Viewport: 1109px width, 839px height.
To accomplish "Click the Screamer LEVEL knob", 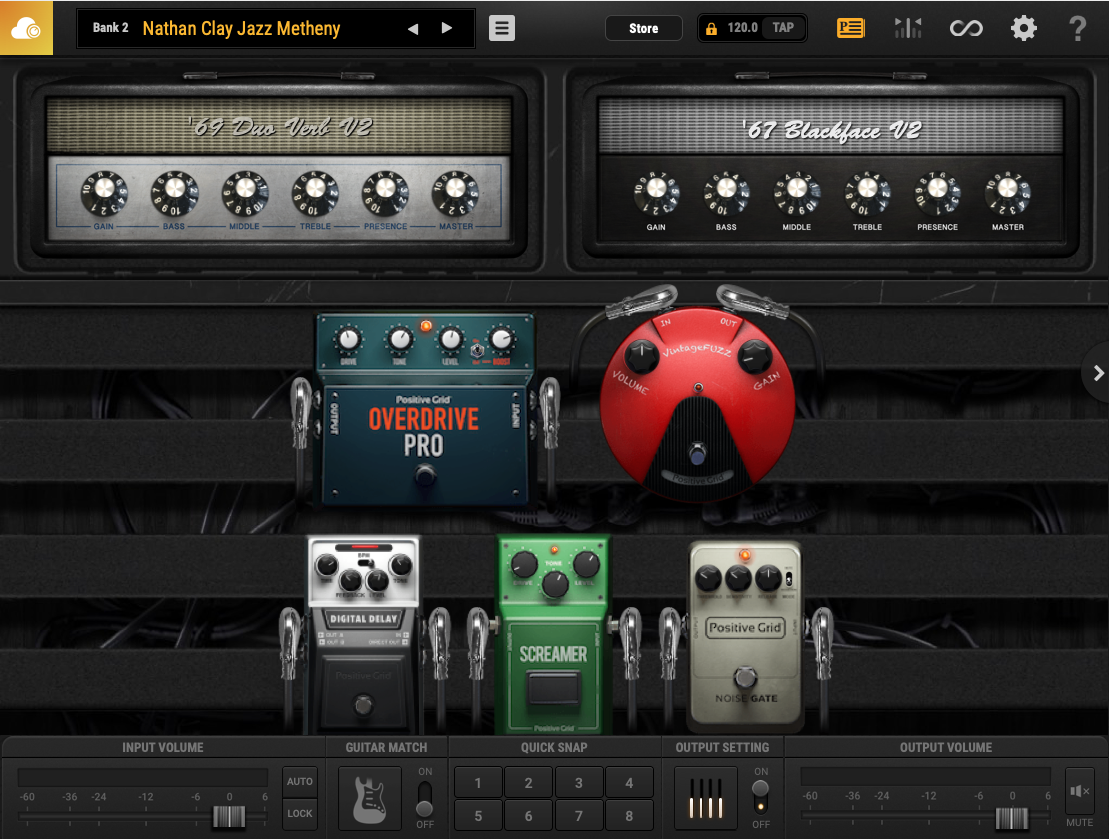I will pyautogui.click(x=586, y=565).
